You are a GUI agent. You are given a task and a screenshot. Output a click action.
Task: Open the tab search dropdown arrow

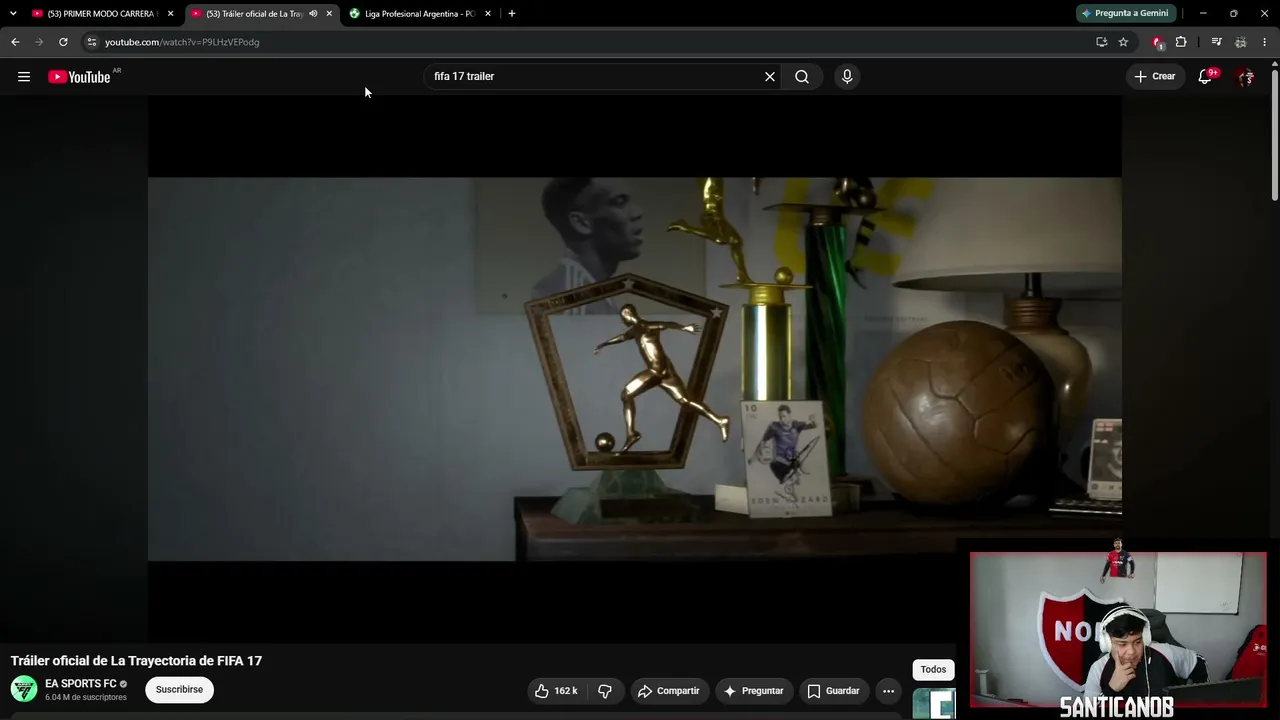click(x=13, y=13)
